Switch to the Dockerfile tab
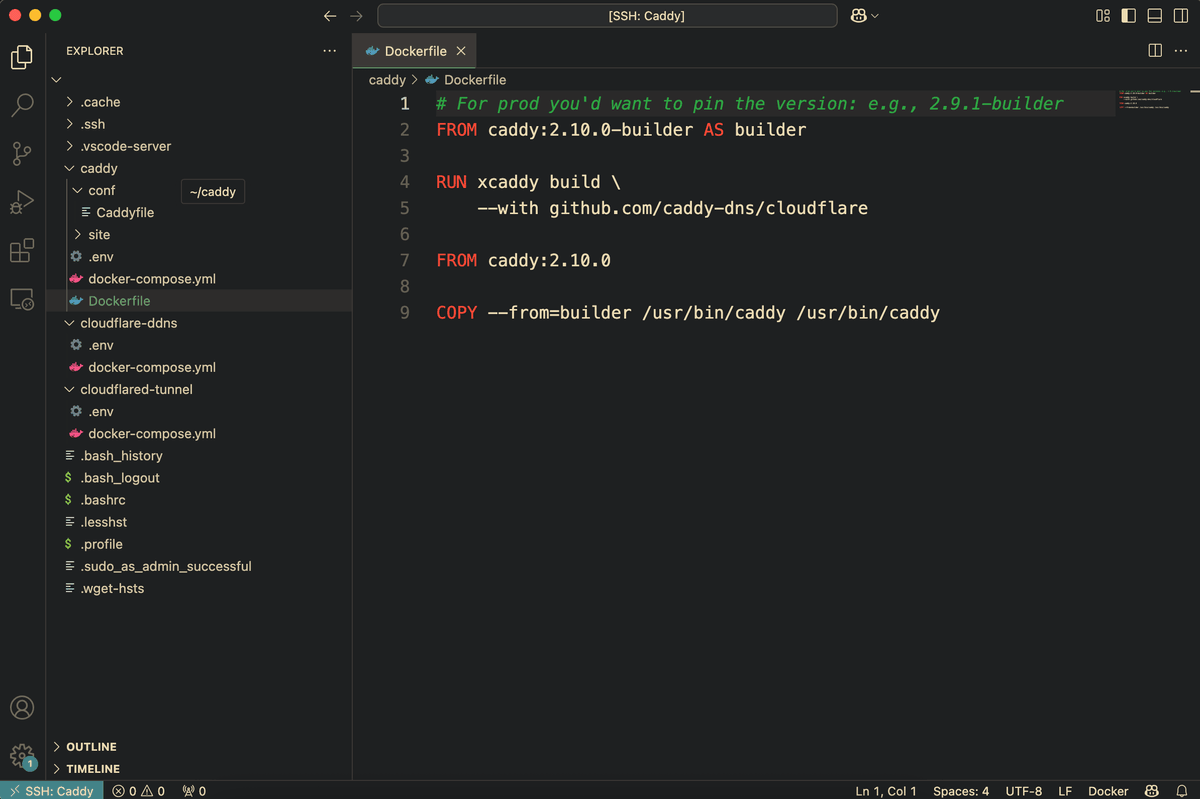The height and width of the screenshot is (799, 1200). 414,50
